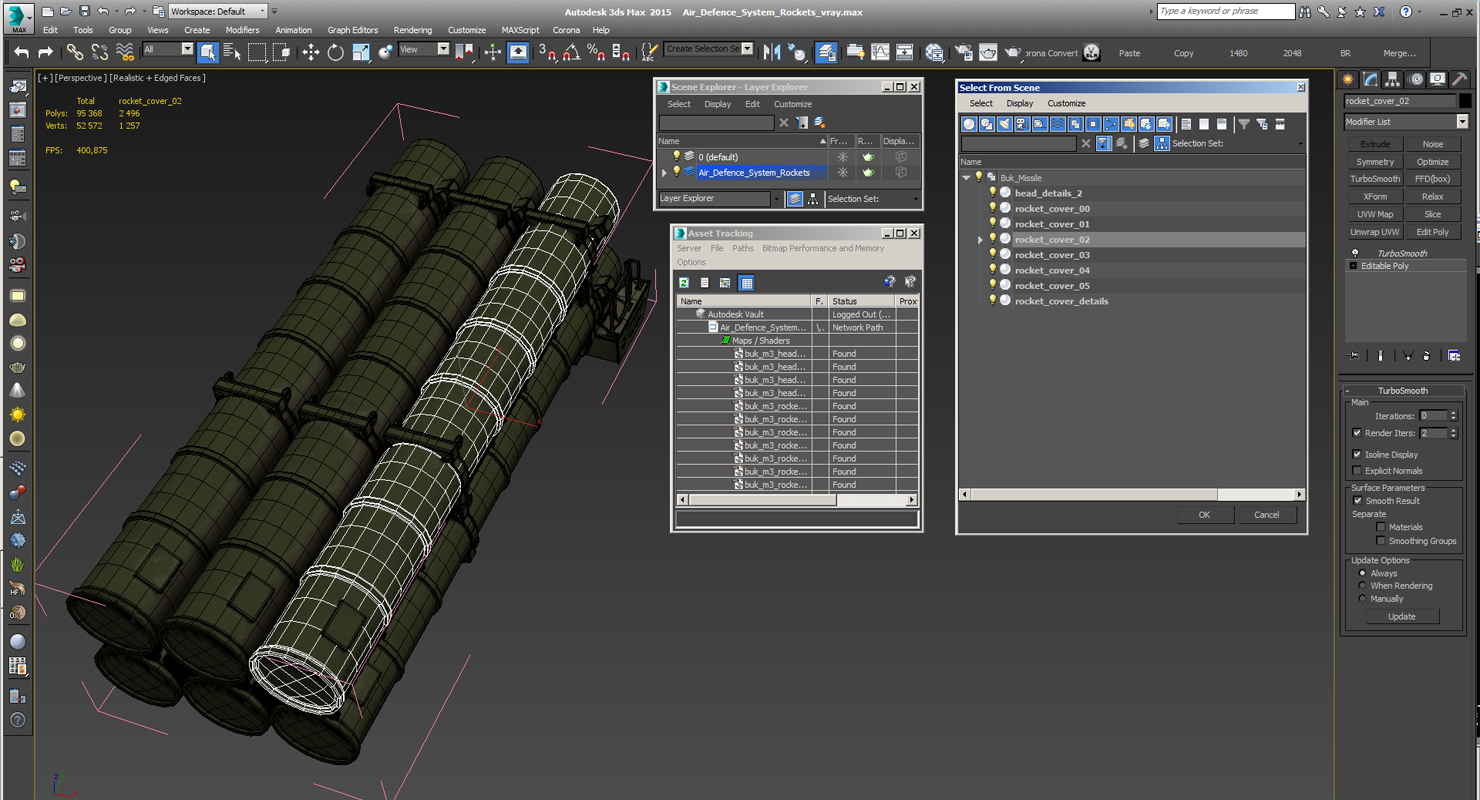
Task: Open the Curve Editor icon
Action: 880,52
